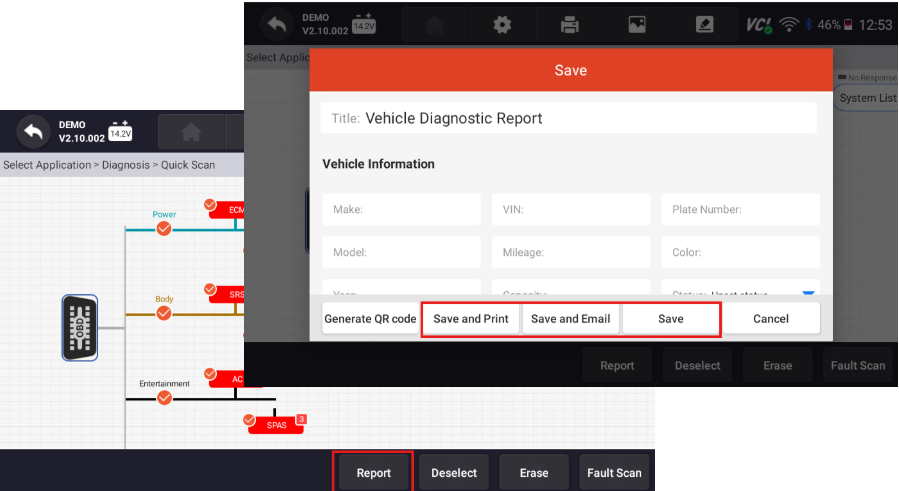This screenshot has width=899, height=491.
Task: Toggle the Power bus checkmark
Action: pyautogui.click(x=164, y=229)
